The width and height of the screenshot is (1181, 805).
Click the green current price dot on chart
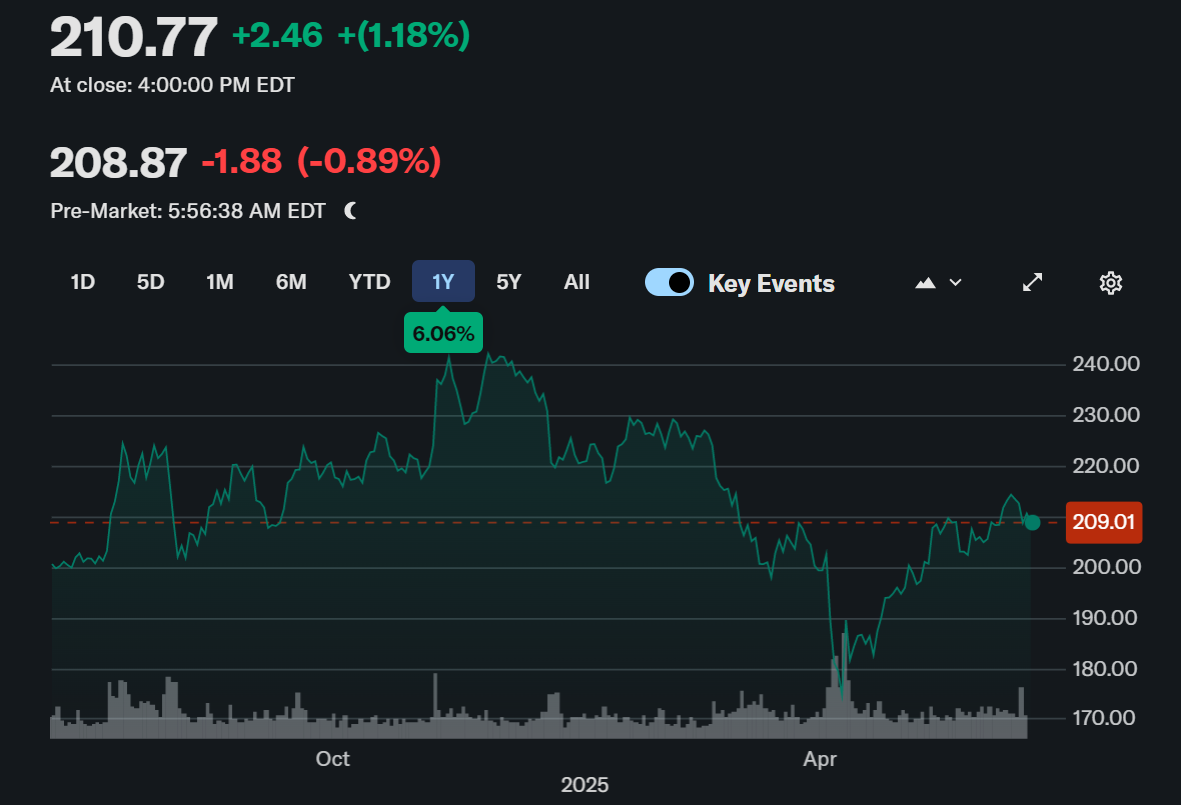click(x=1032, y=522)
